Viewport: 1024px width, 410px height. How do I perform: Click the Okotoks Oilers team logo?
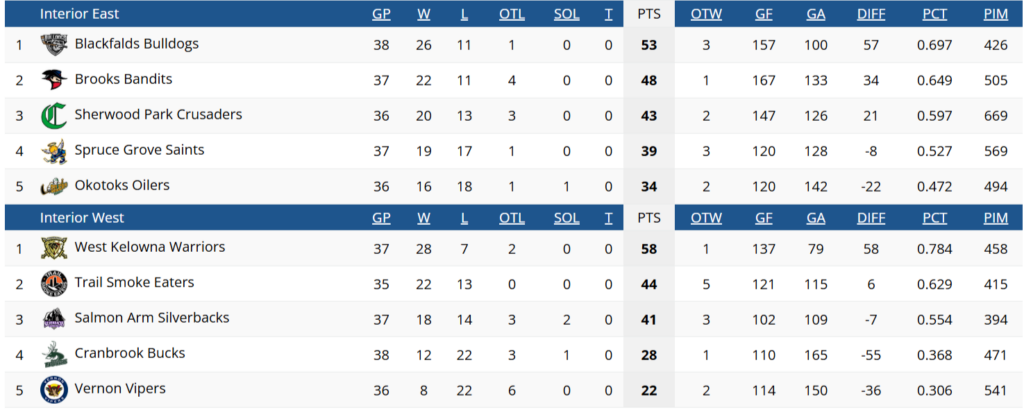(x=54, y=186)
